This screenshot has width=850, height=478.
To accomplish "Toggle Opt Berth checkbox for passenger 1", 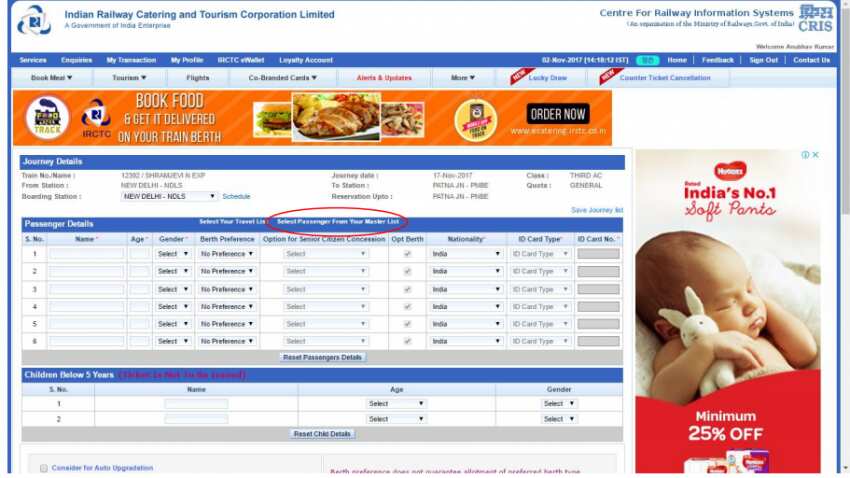I will tap(408, 254).
